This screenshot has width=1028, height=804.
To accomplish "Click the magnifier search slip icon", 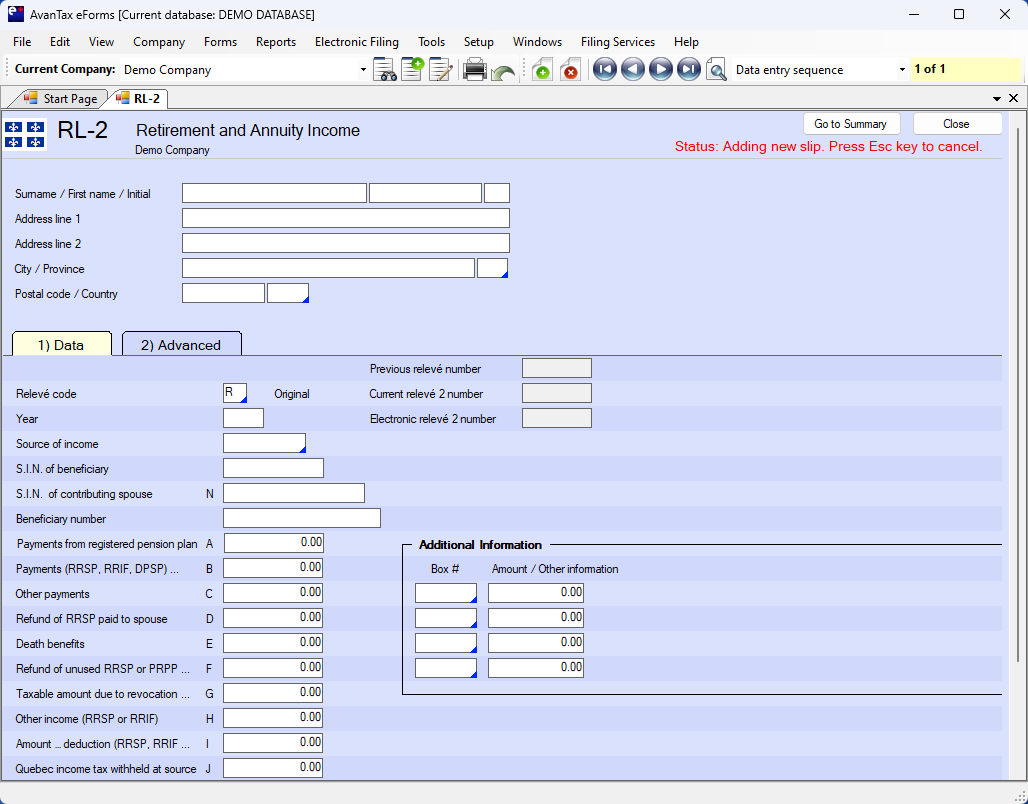I will (716, 70).
